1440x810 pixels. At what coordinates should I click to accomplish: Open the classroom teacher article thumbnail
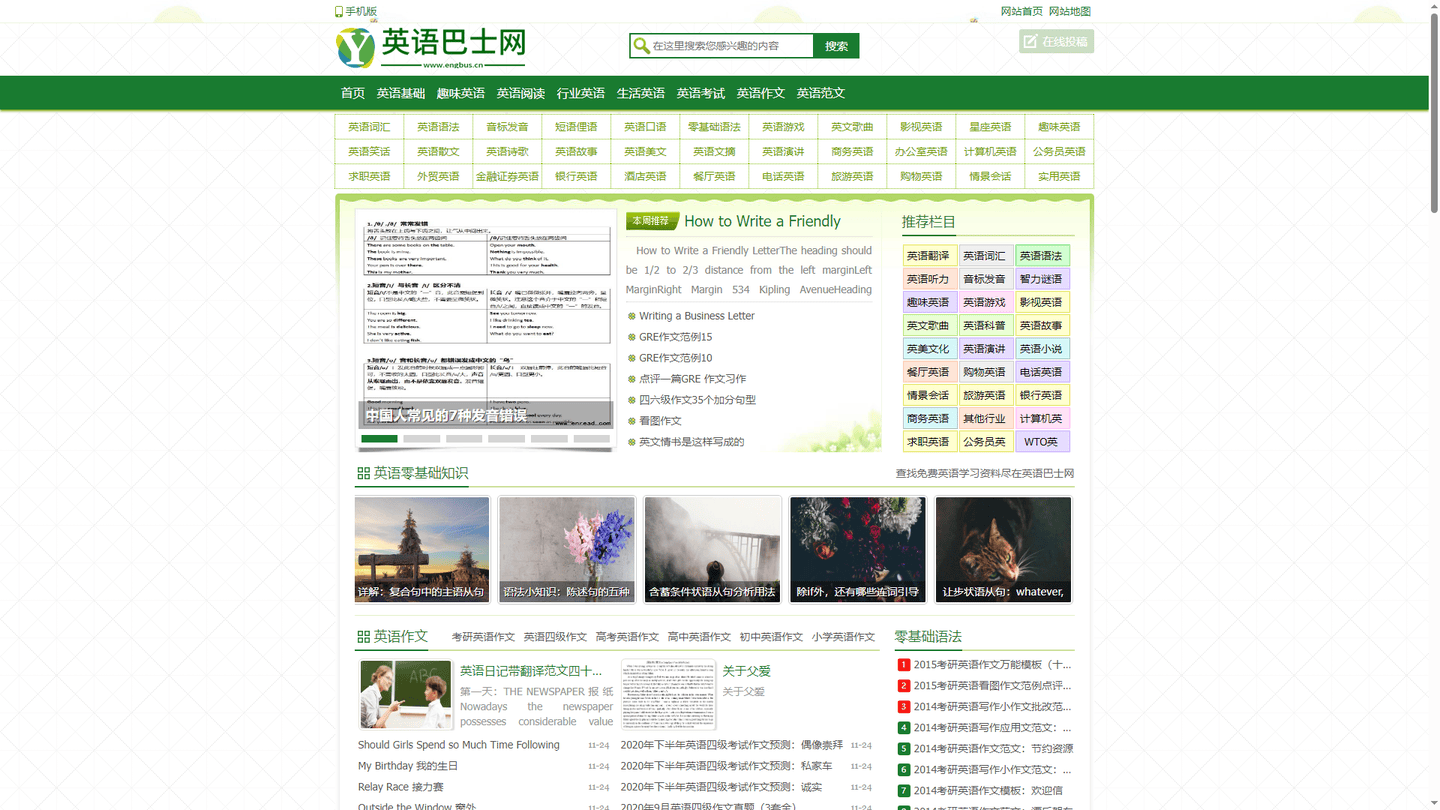click(x=405, y=694)
